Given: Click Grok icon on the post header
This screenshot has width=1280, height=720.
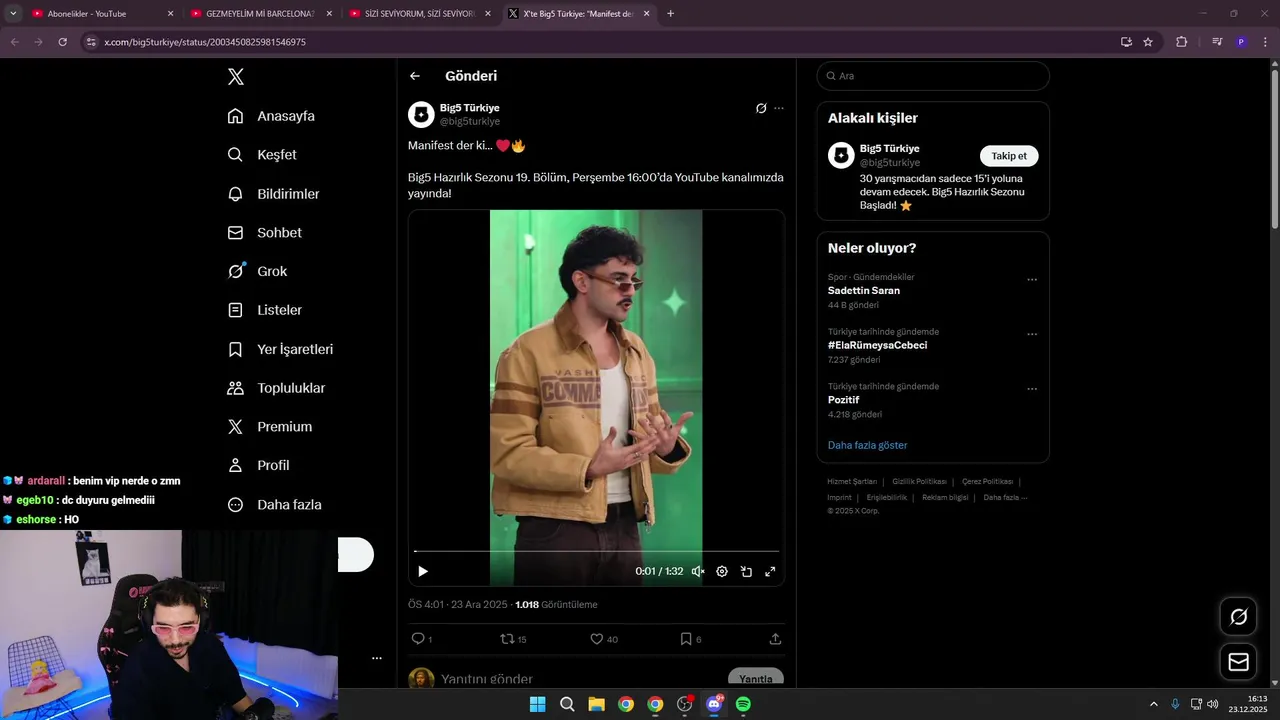Looking at the screenshot, I should pyautogui.click(x=761, y=108).
